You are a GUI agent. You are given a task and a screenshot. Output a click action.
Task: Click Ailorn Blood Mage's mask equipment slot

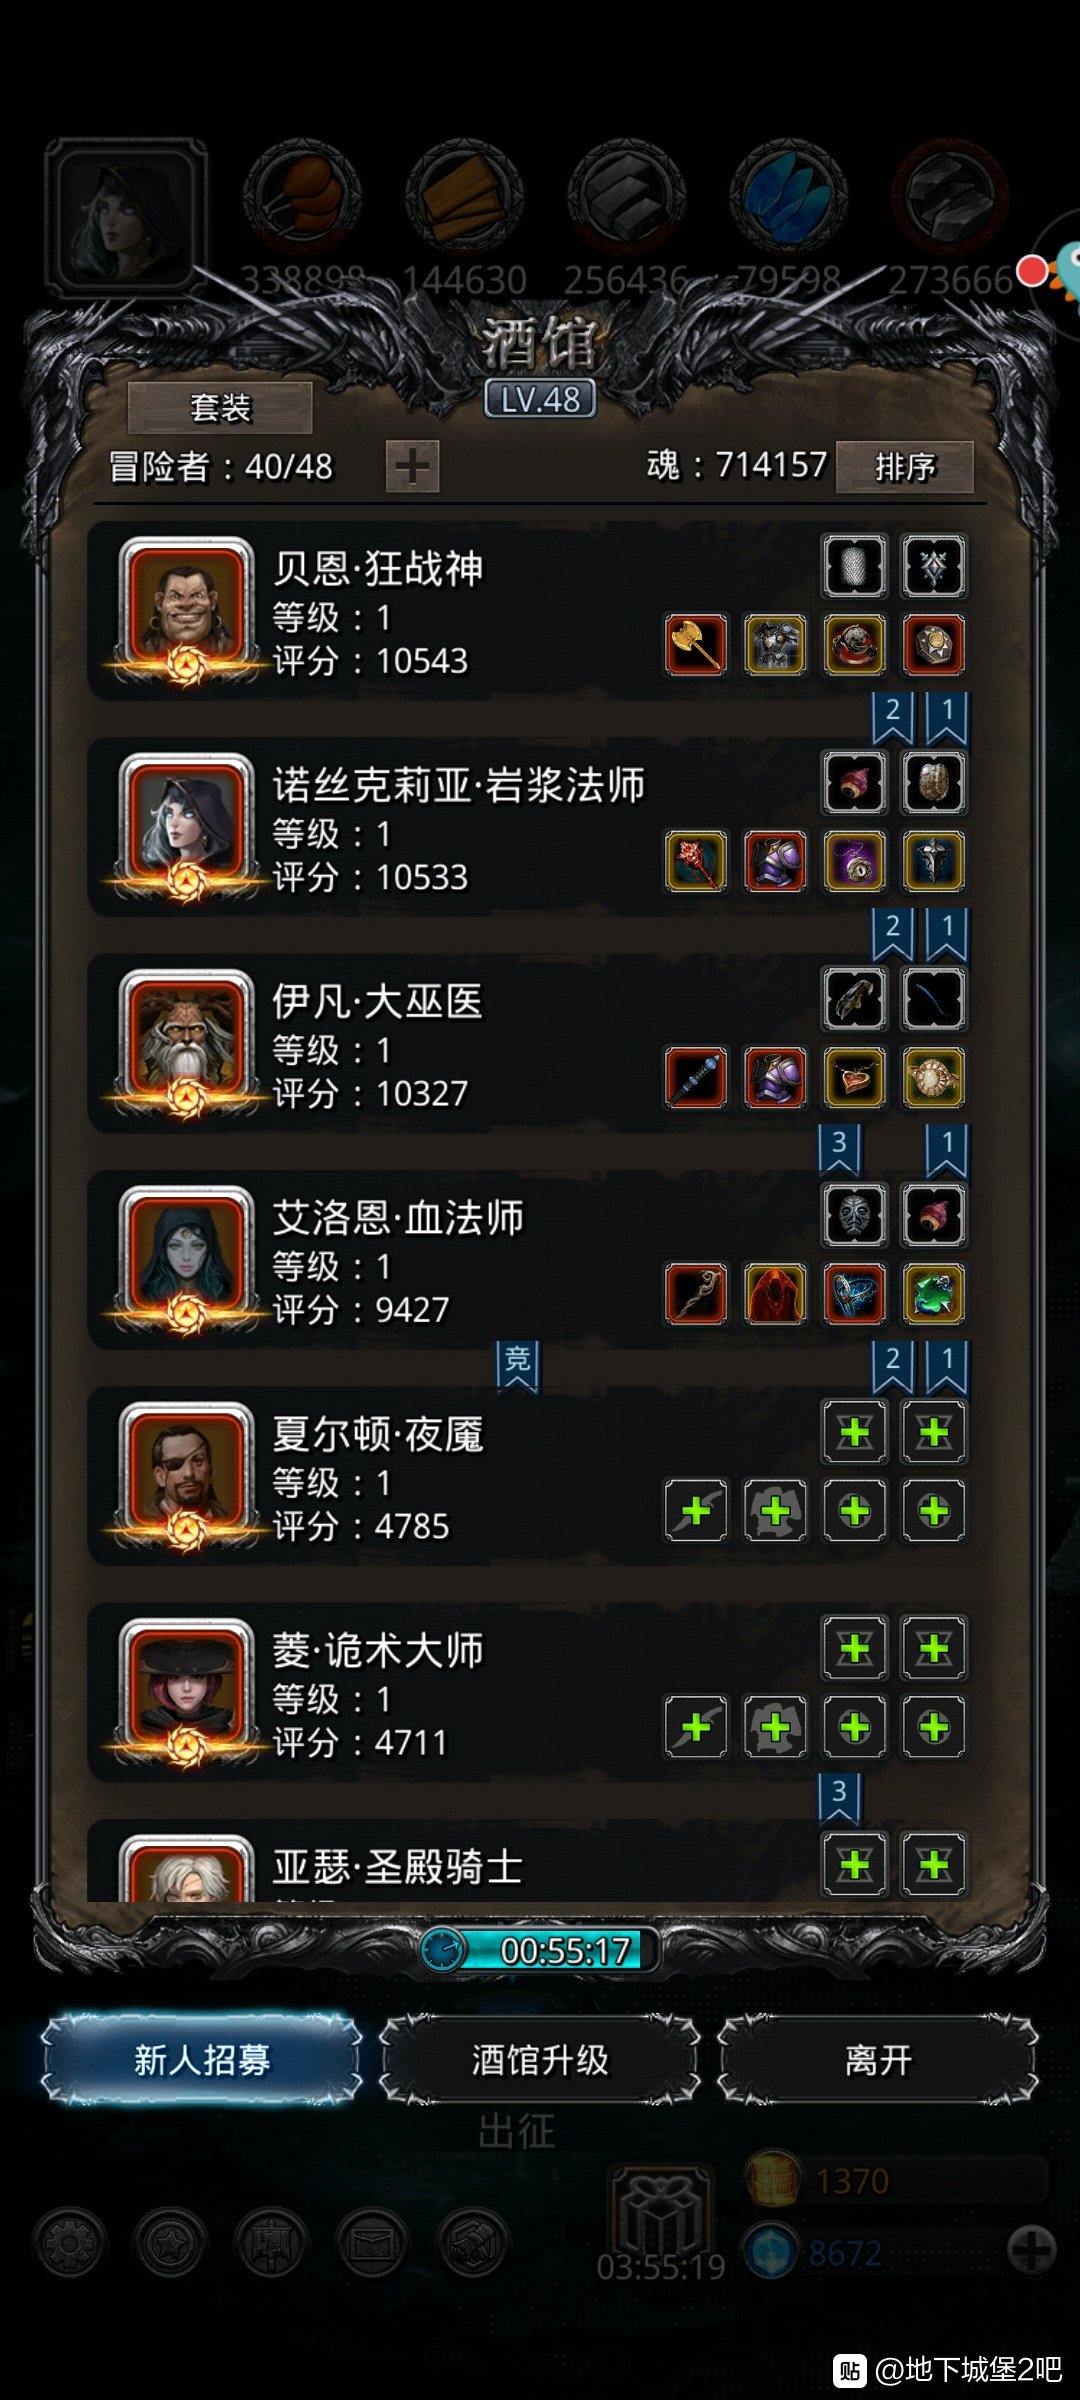(x=854, y=1215)
